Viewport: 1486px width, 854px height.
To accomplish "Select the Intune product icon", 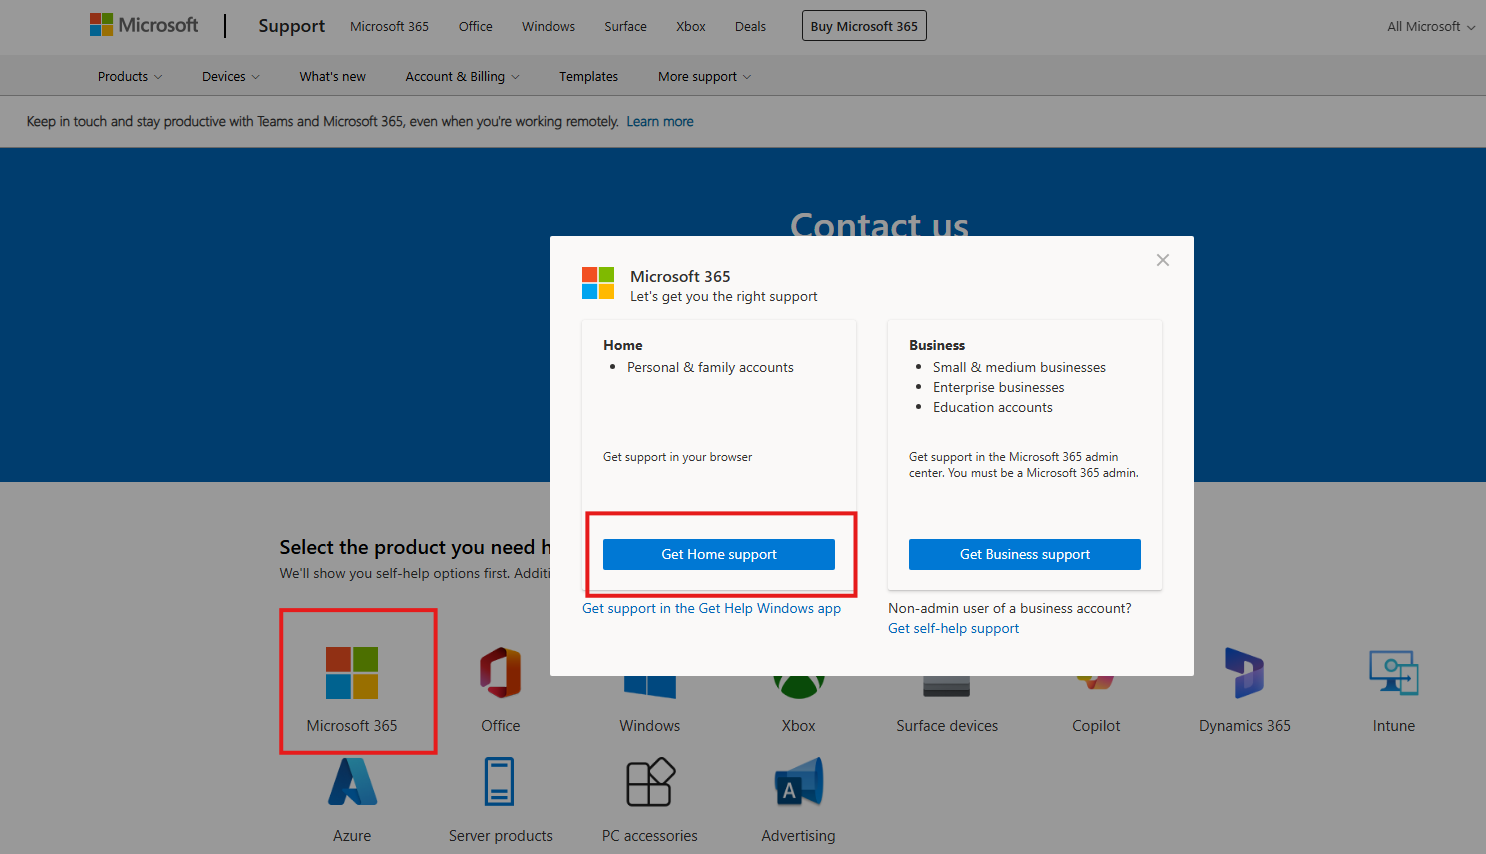I will (1394, 672).
